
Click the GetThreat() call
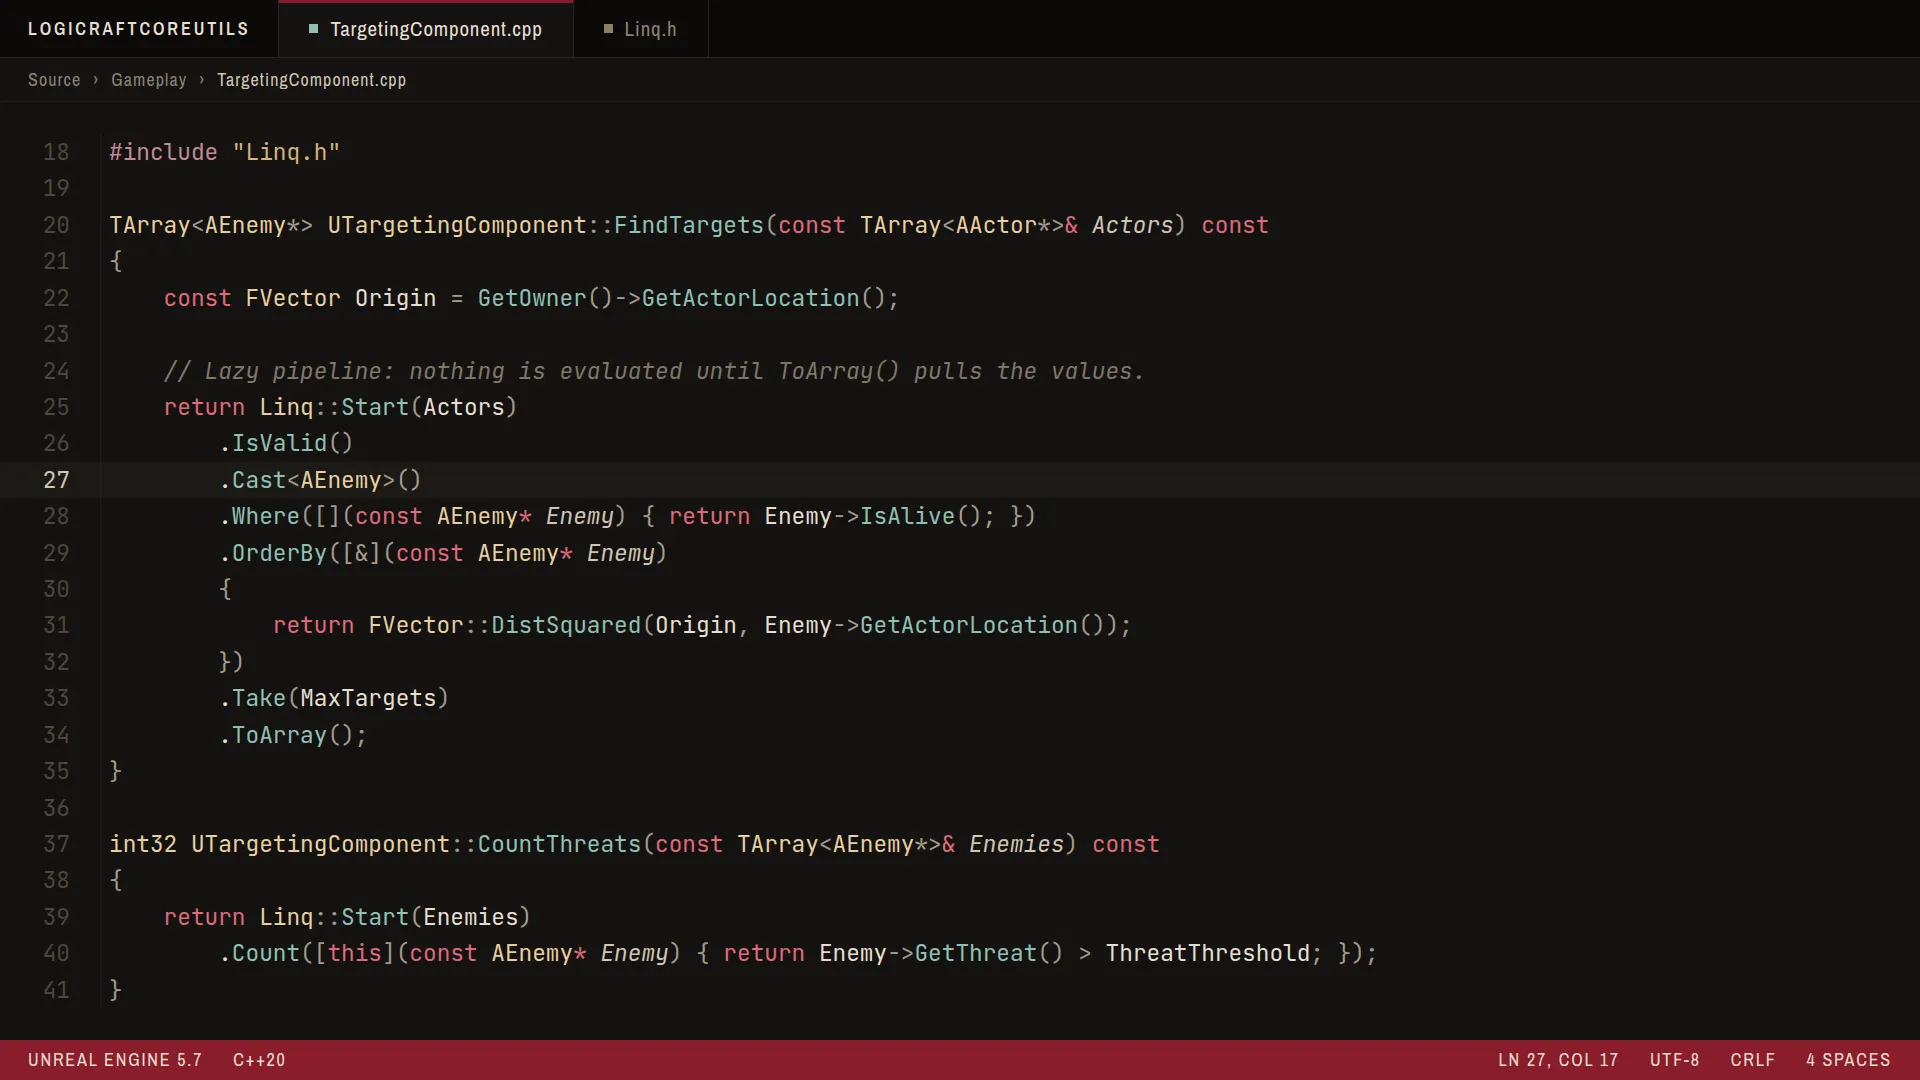[x=989, y=953]
